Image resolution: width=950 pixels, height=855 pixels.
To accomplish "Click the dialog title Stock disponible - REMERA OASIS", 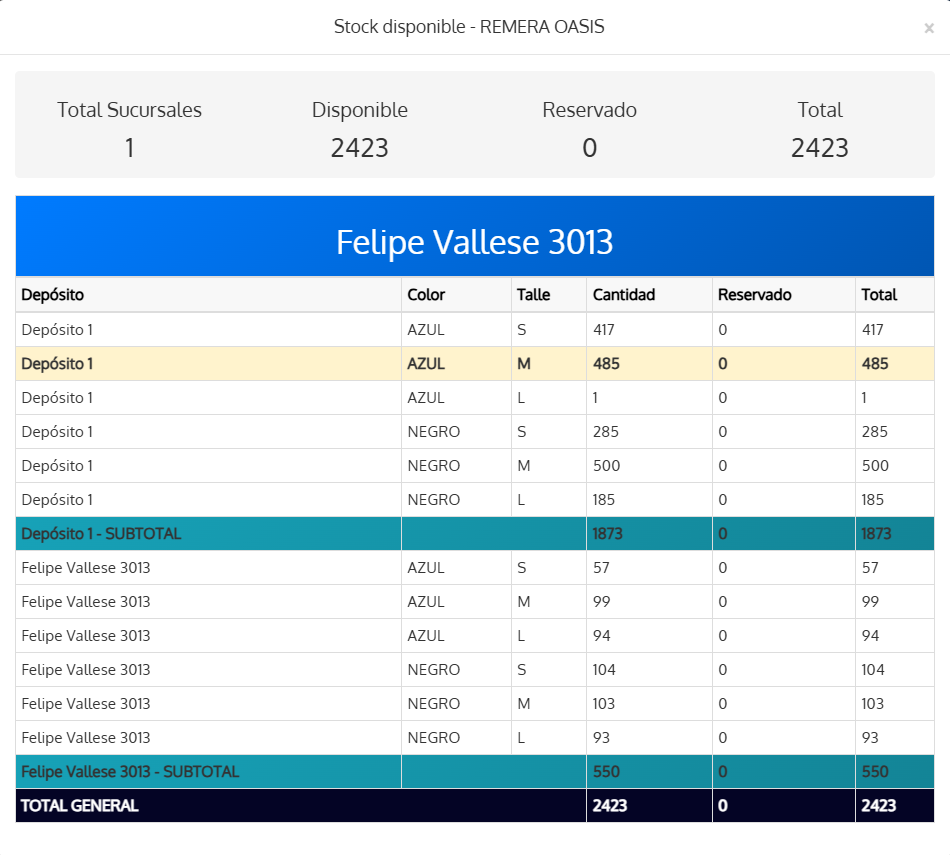I will tap(469, 27).
